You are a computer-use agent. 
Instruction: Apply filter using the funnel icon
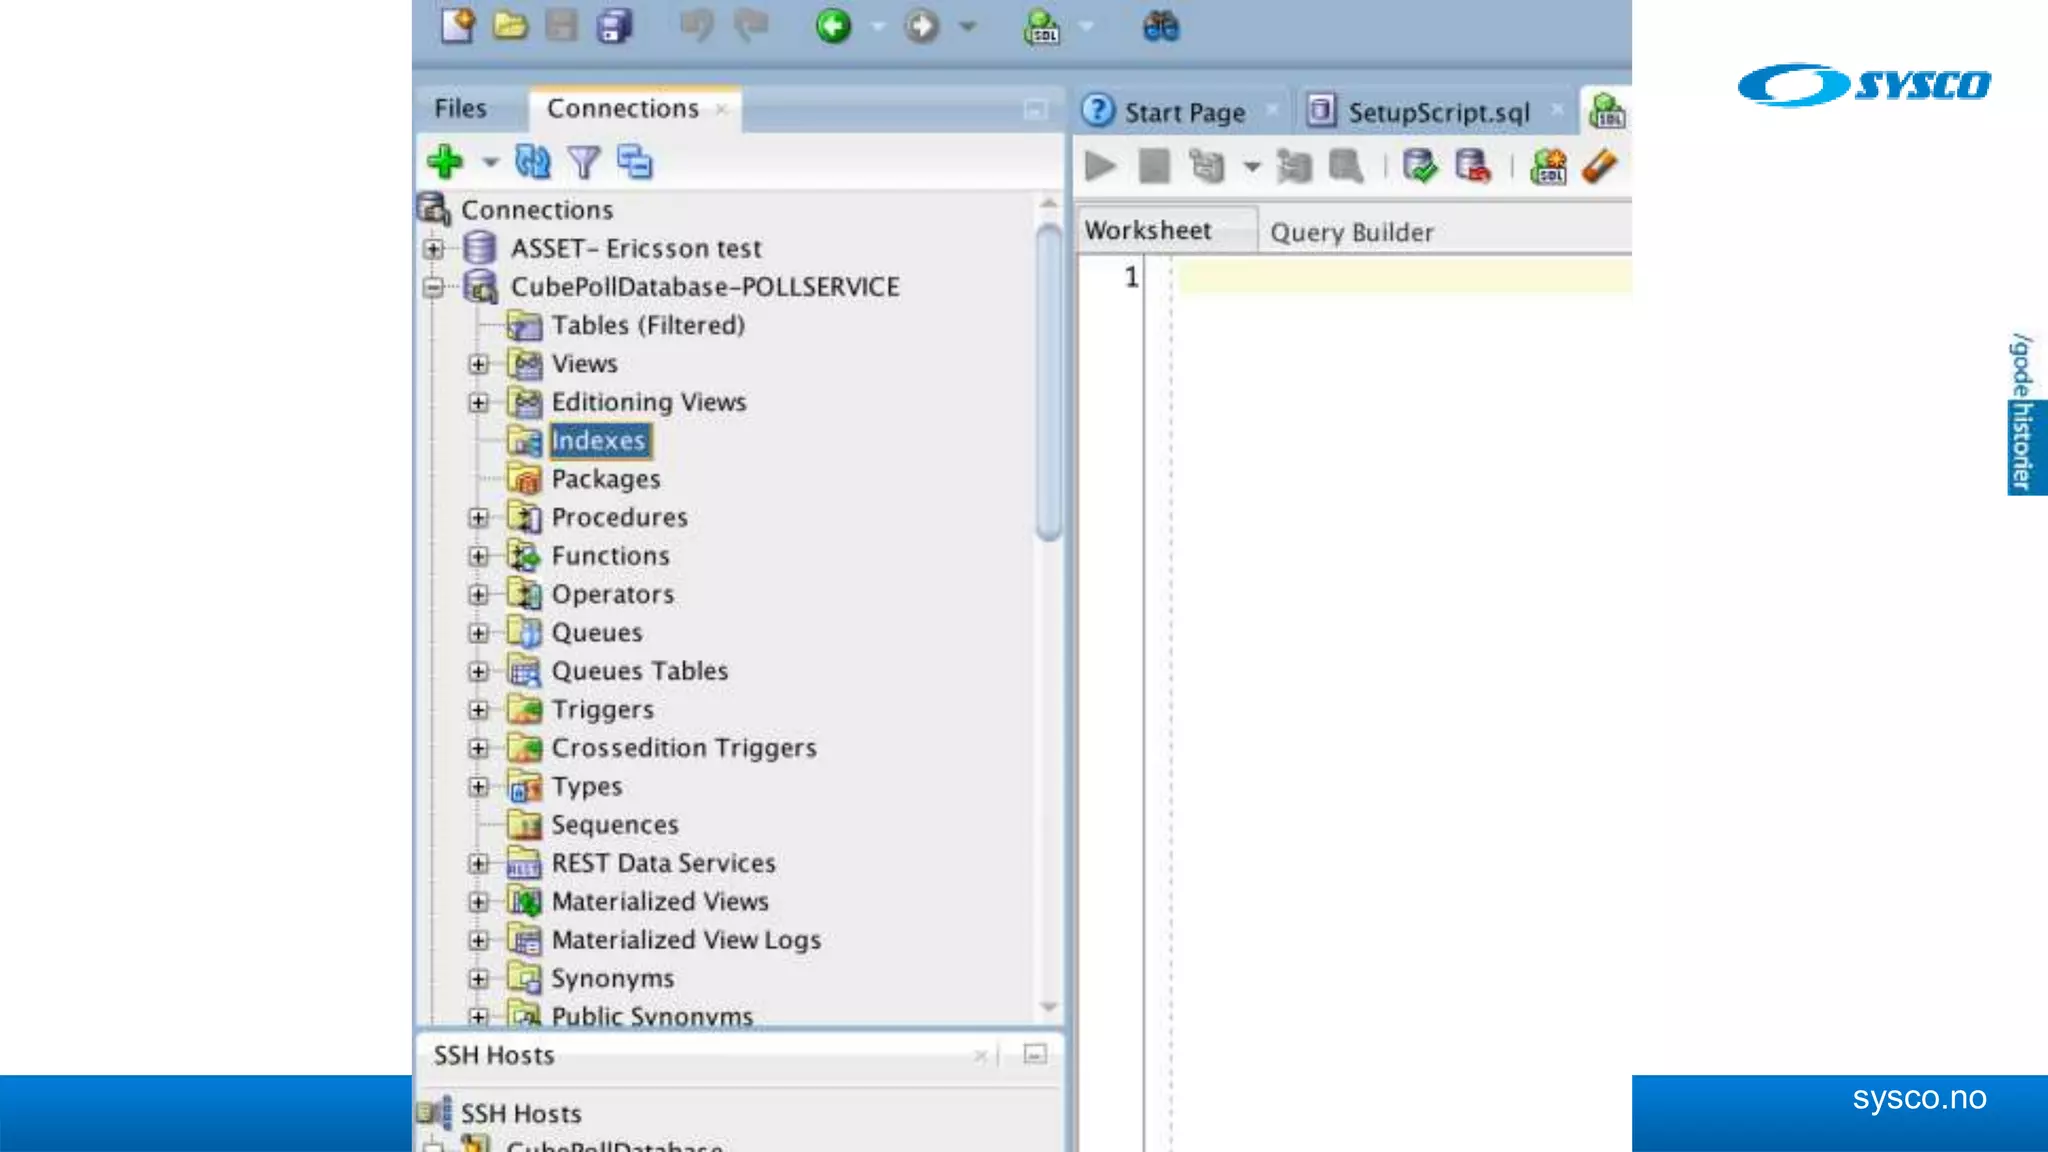tap(583, 162)
